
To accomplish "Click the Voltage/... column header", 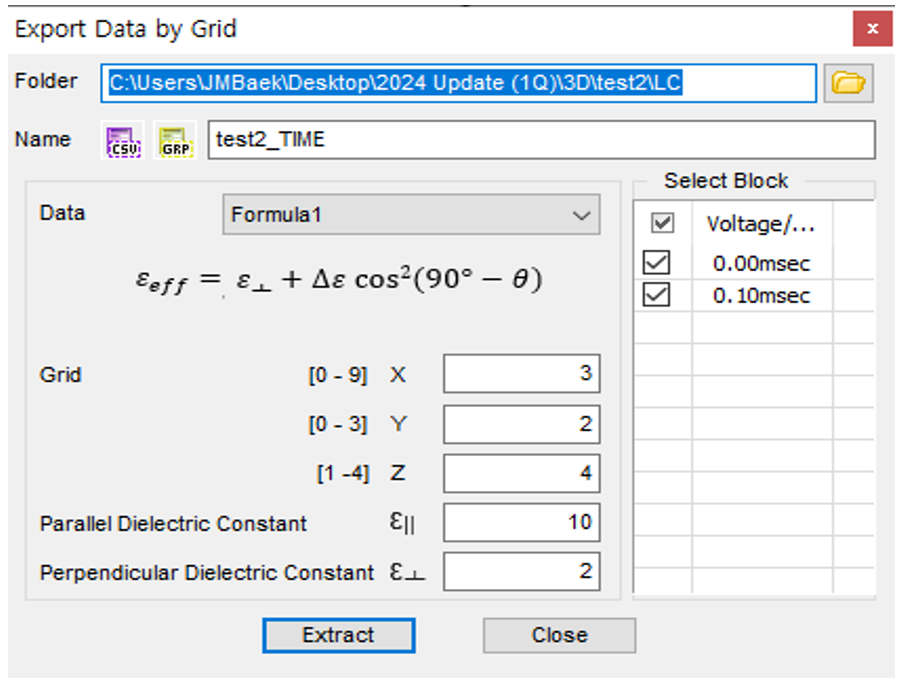I will coord(761,223).
